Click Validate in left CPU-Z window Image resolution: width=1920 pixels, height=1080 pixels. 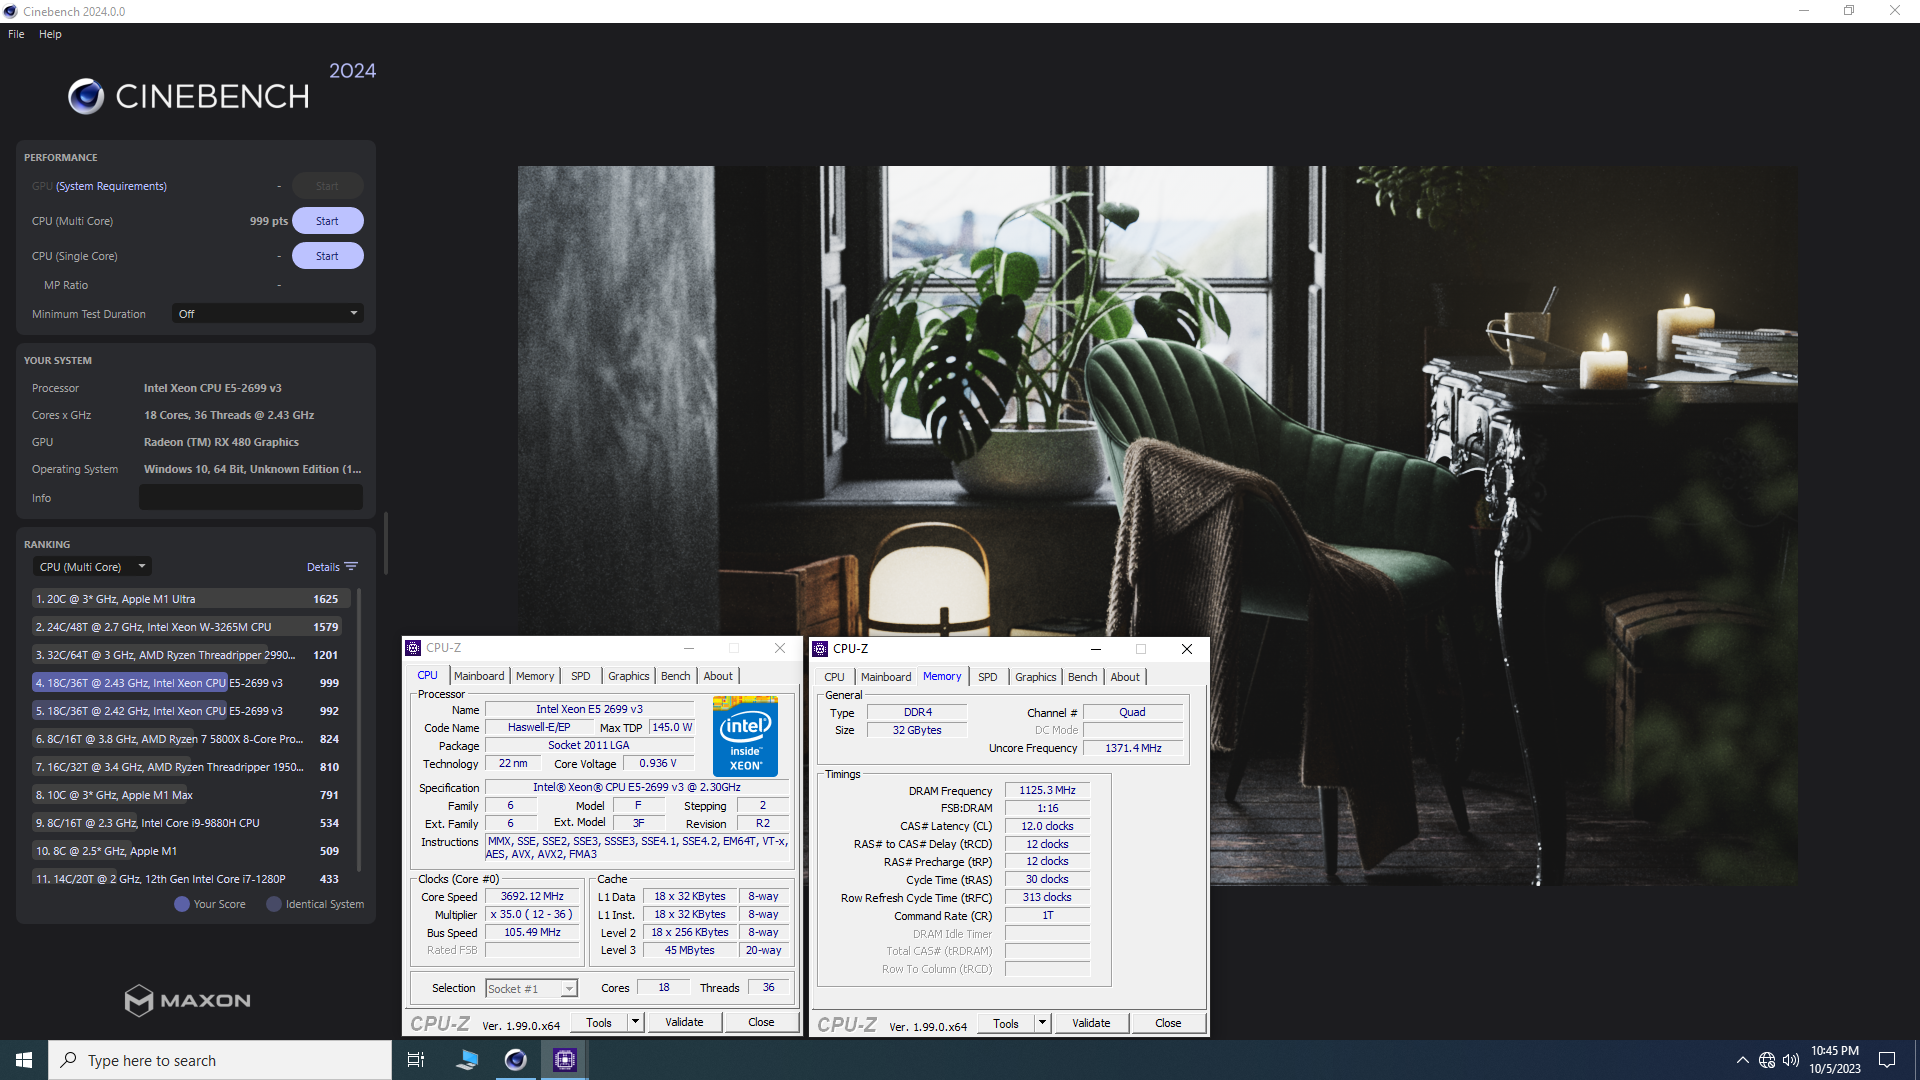tap(685, 1022)
